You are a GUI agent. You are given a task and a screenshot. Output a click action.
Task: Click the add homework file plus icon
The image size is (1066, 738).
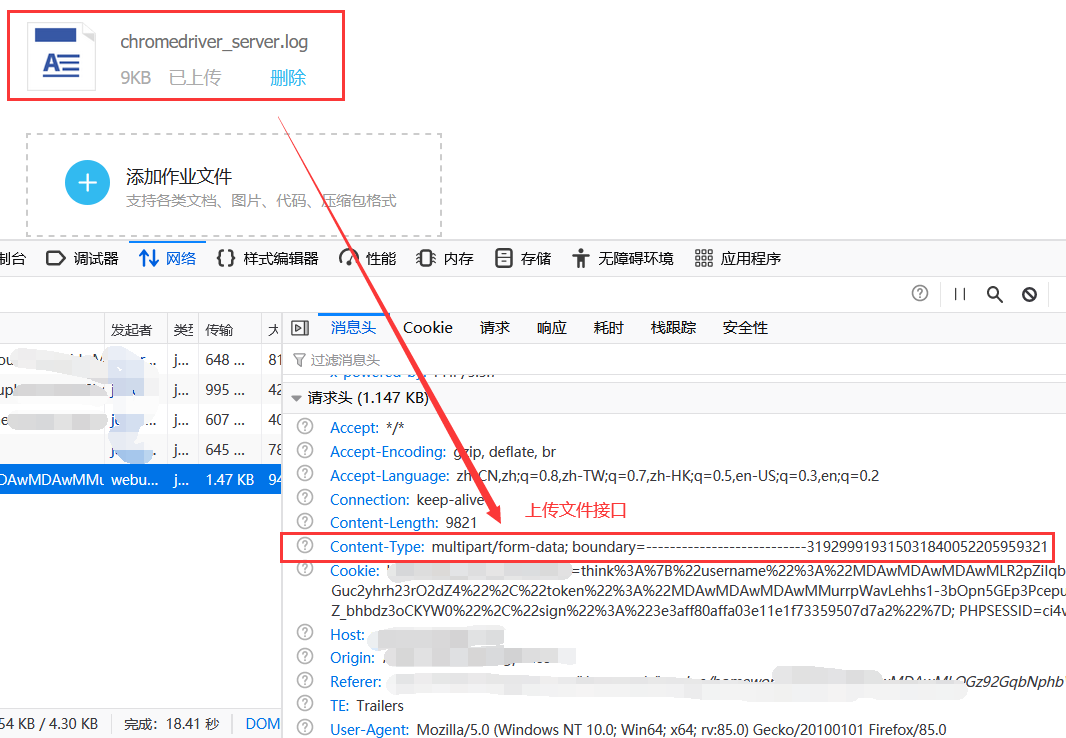[x=87, y=183]
